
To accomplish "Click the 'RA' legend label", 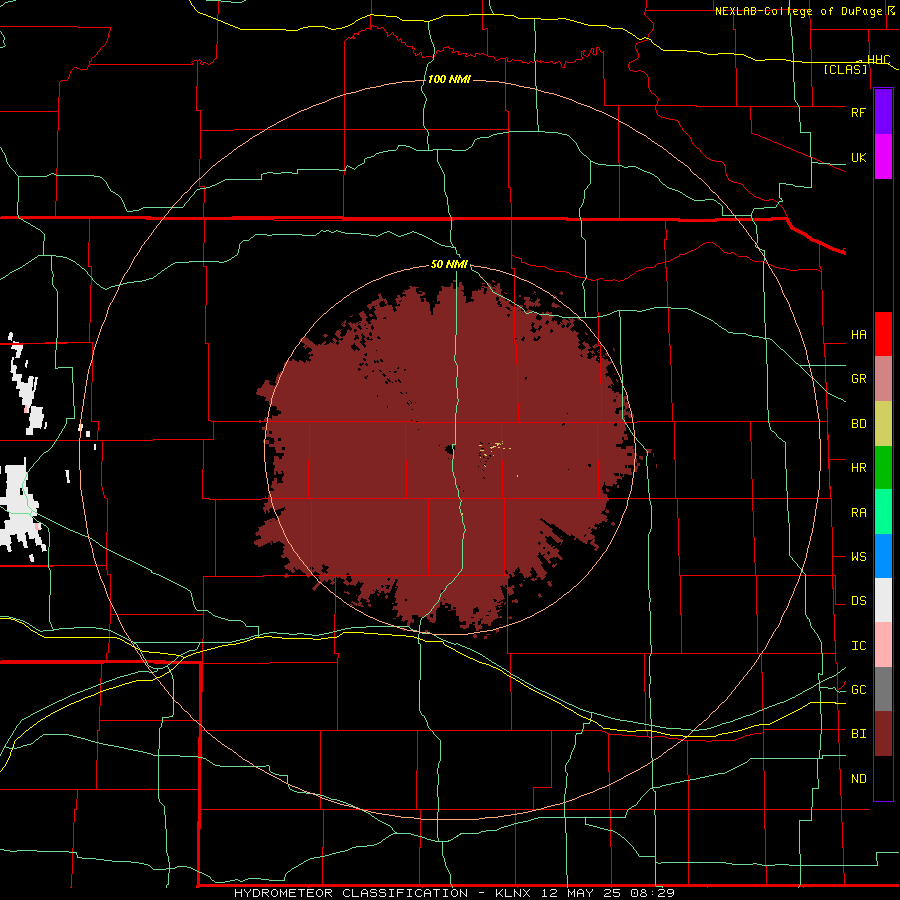I will [x=858, y=513].
